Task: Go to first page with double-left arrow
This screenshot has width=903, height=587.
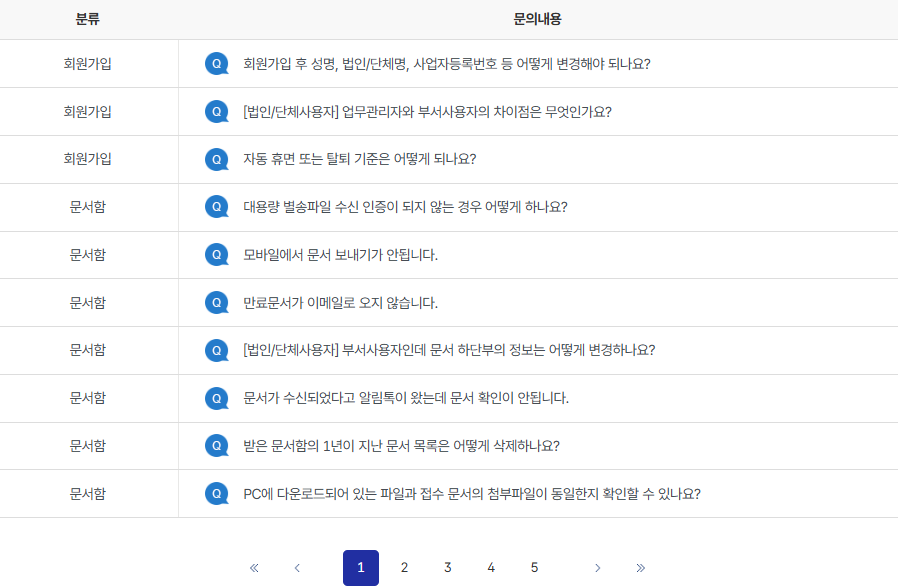Action: click(x=254, y=568)
